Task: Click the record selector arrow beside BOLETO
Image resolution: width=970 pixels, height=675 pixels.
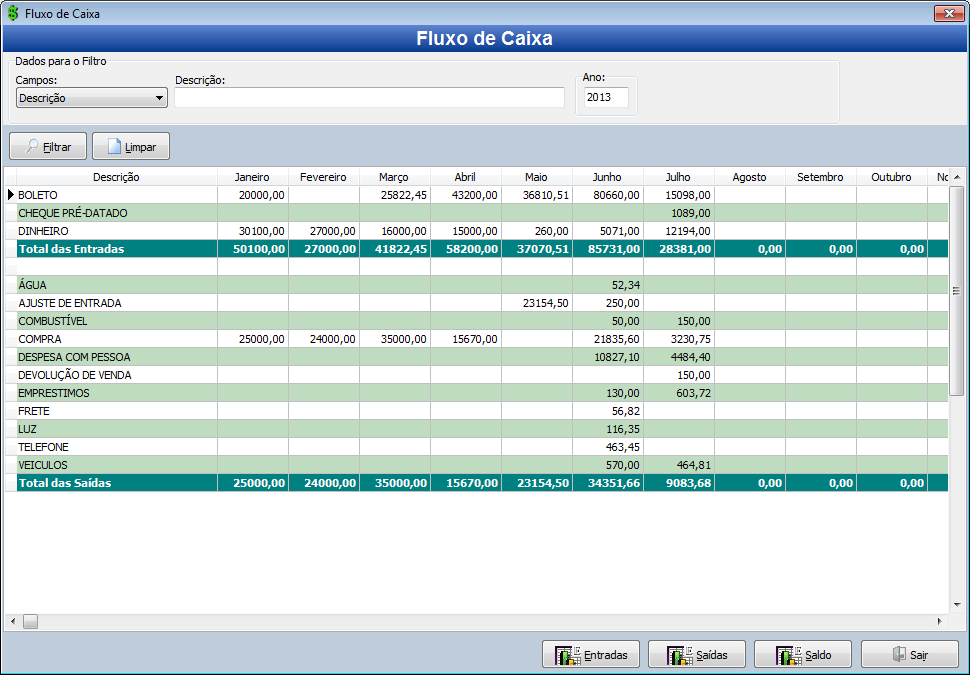Action: point(9,194)
